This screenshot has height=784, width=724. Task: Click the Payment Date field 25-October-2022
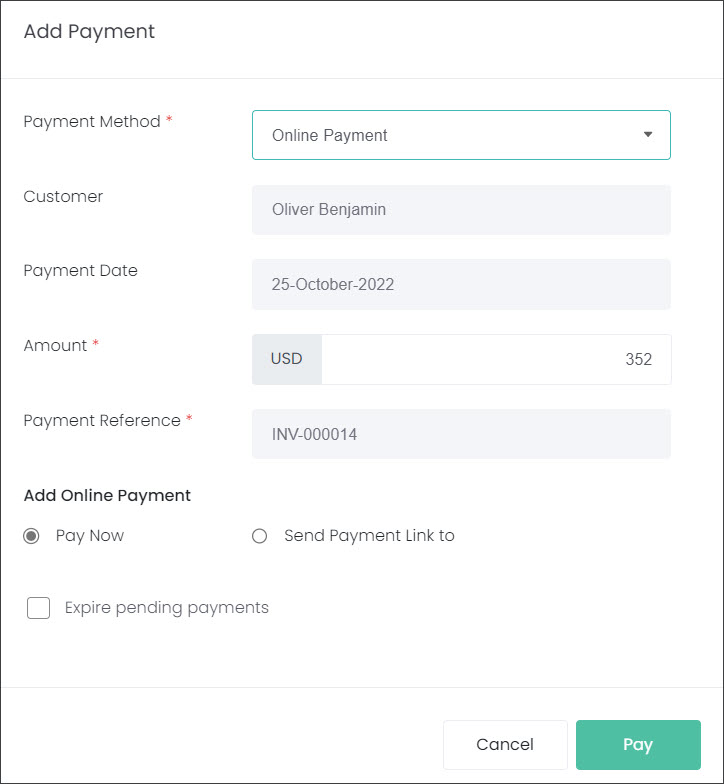461,284
